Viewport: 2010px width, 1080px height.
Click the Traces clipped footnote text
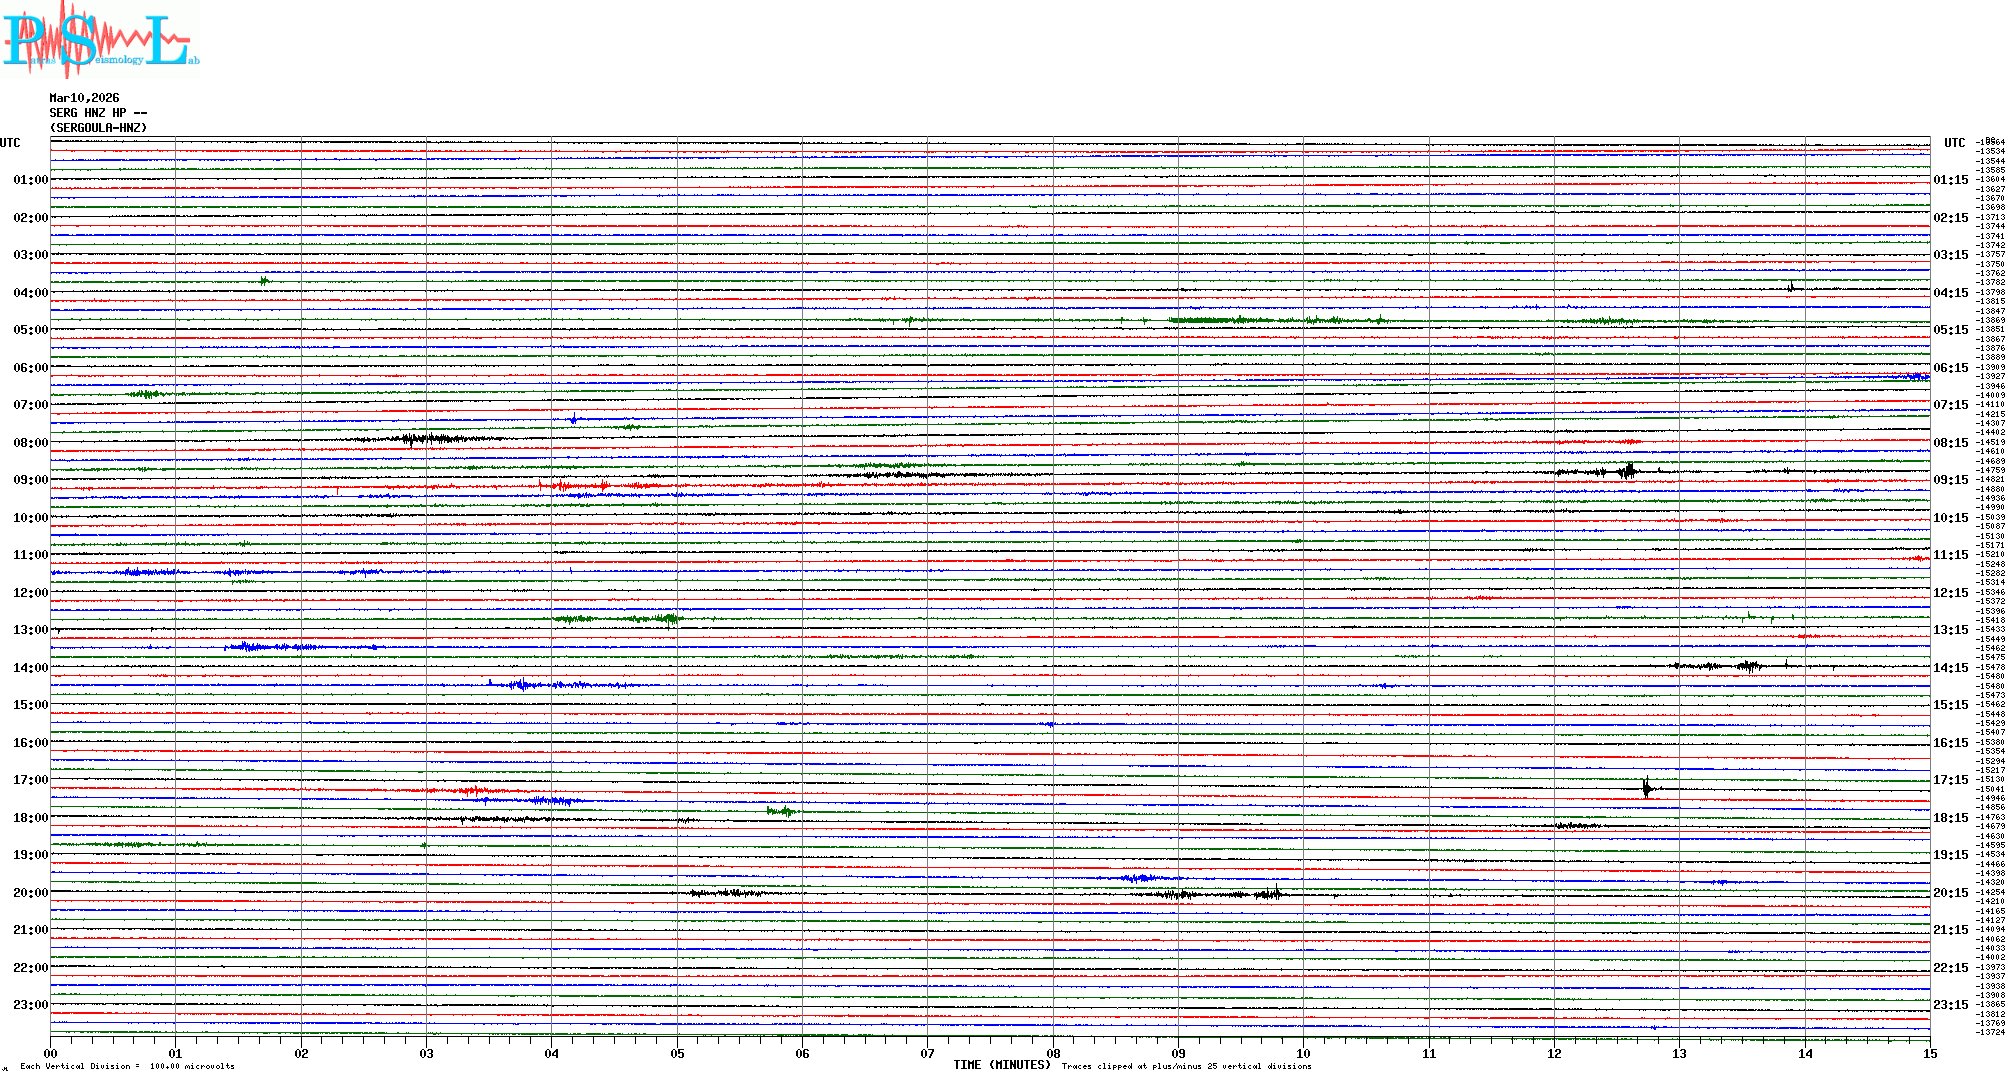pos(1186,1066)
